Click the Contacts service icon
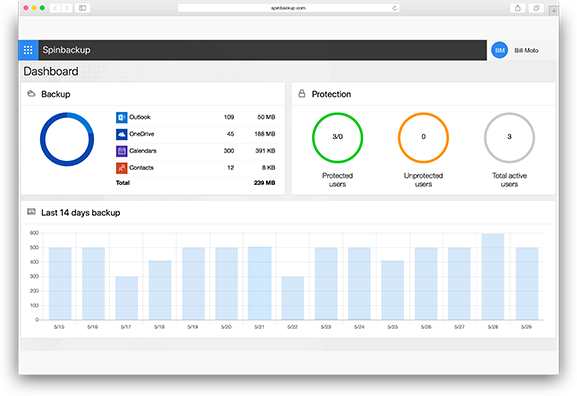Screen dimensions: 577x396 click(x=121, y=168)
